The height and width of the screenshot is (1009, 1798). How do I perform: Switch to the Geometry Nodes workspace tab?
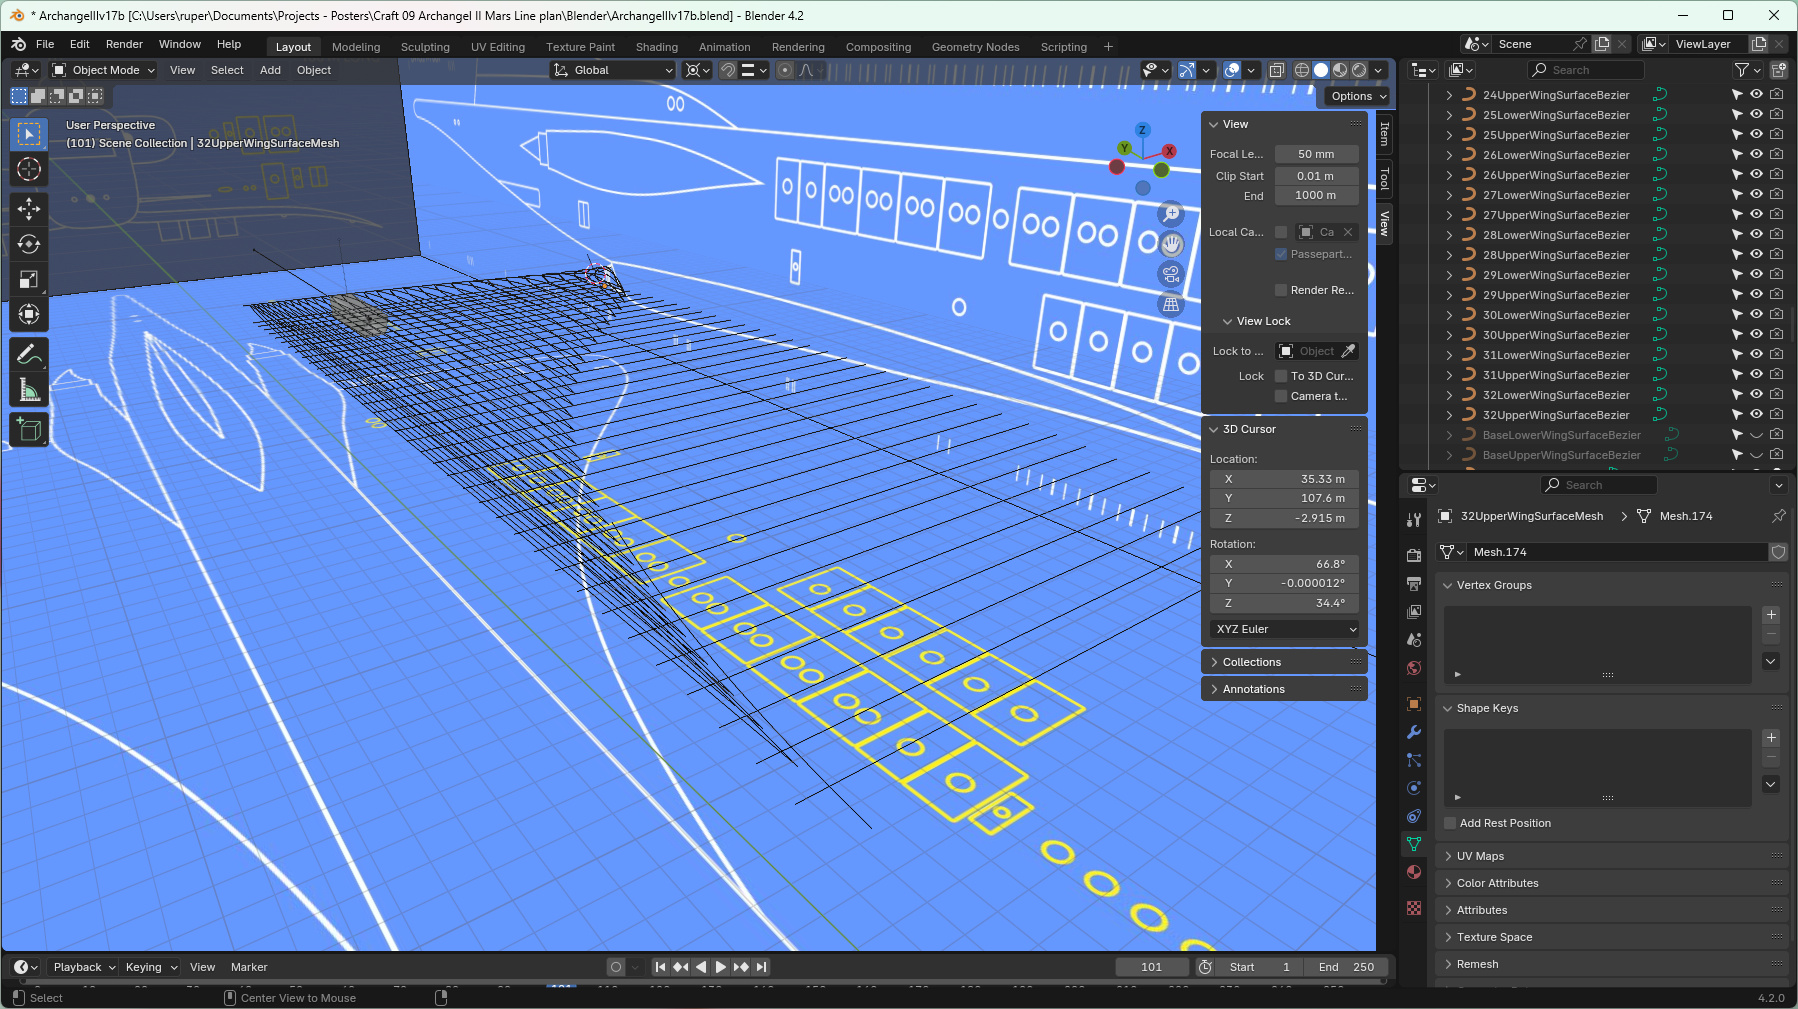click(x=975, y=47)
